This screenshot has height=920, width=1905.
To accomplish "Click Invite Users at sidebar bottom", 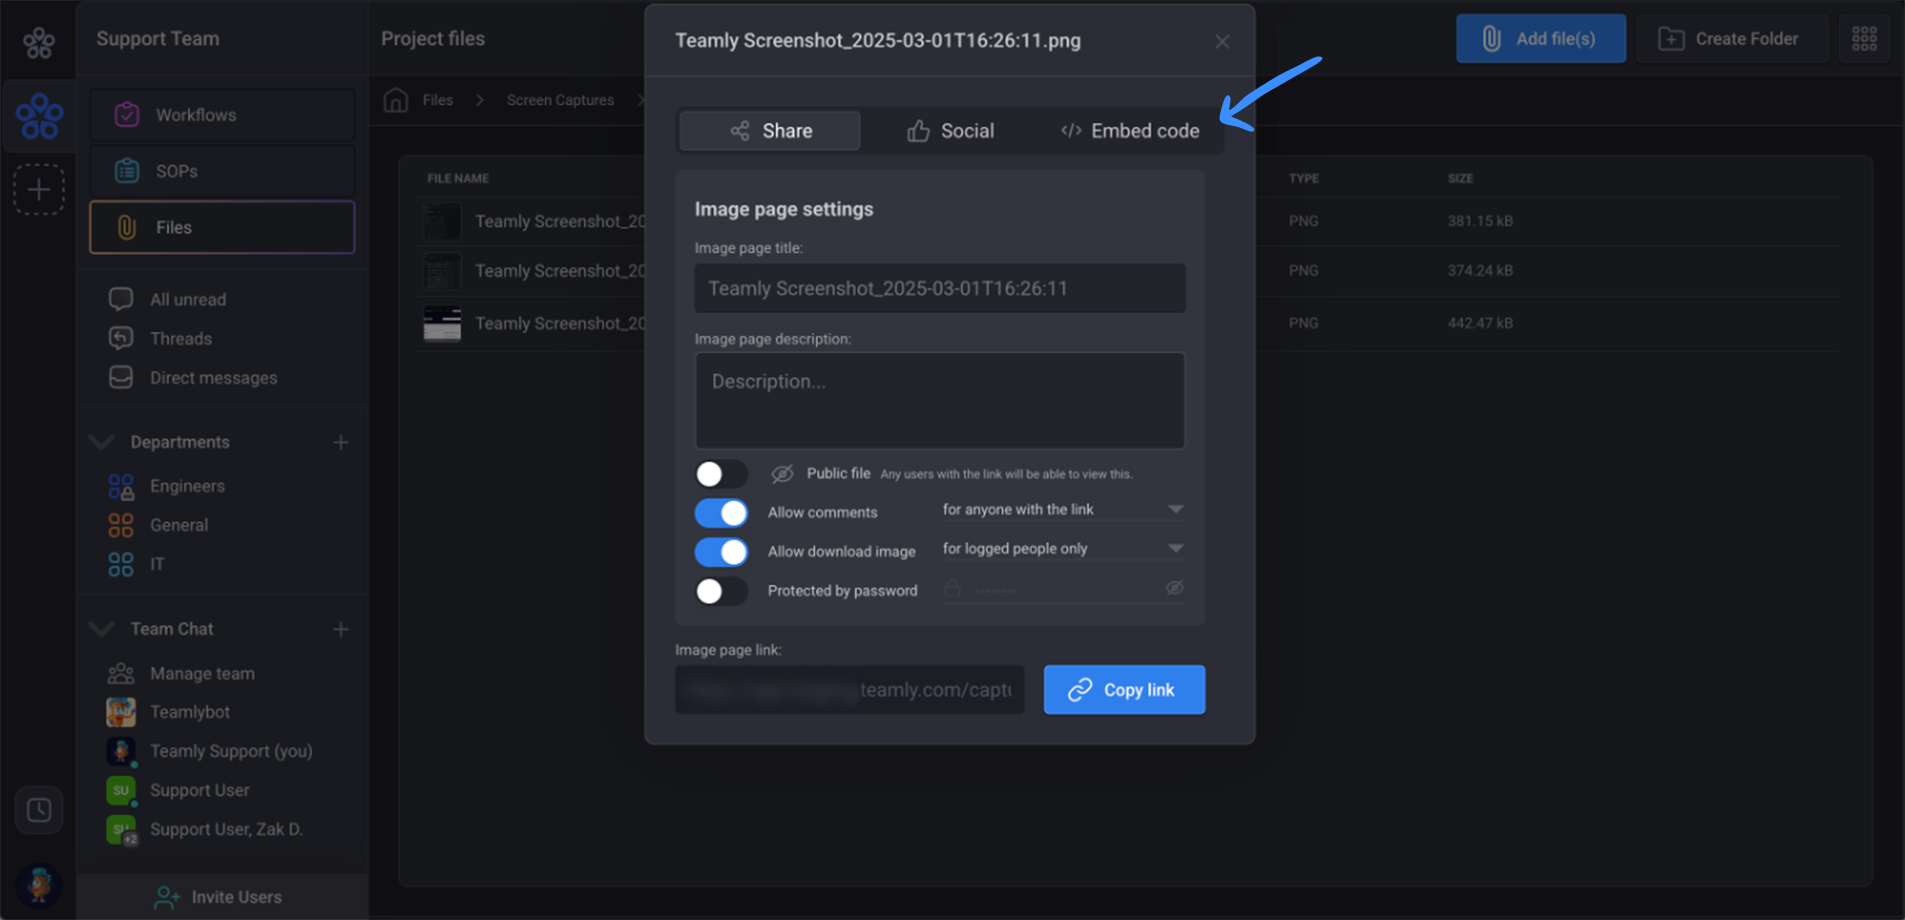I will click(222, 897).
